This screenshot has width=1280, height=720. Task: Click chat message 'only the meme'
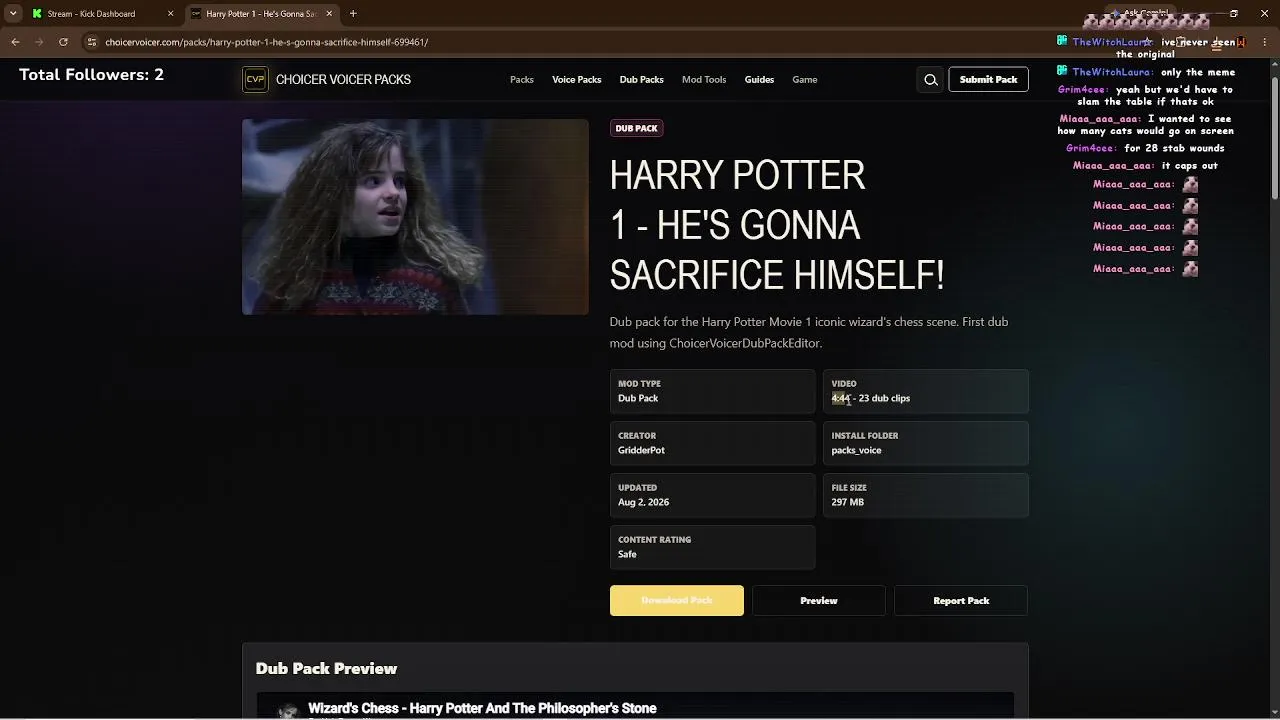[1198, 72]
